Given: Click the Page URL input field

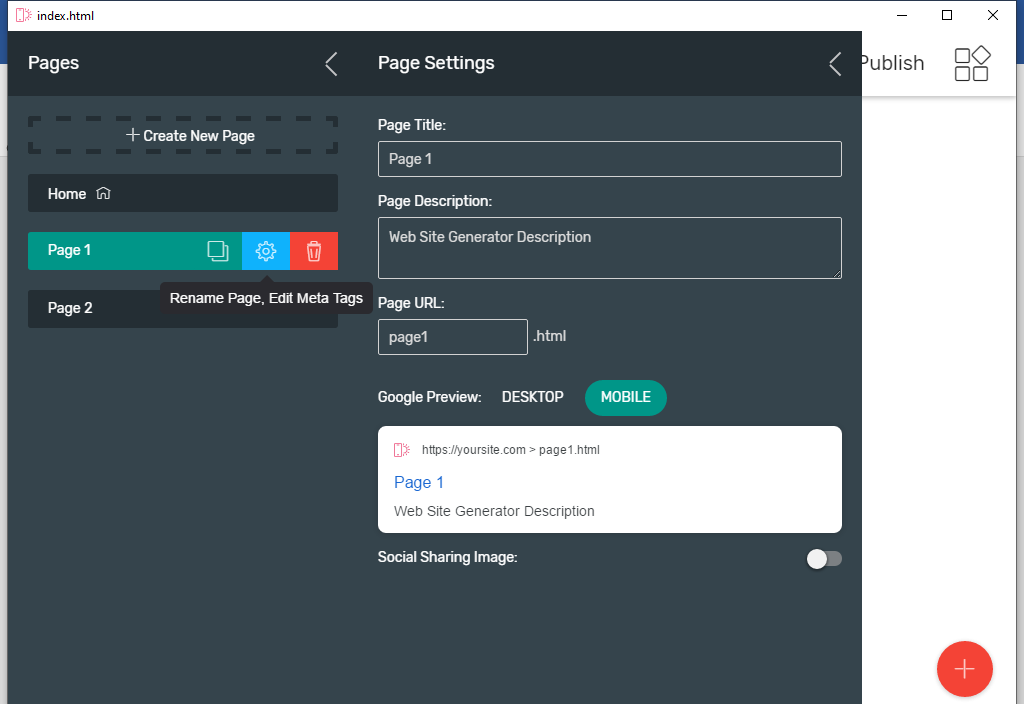Looking at the screenshot, I should (452, 337).
